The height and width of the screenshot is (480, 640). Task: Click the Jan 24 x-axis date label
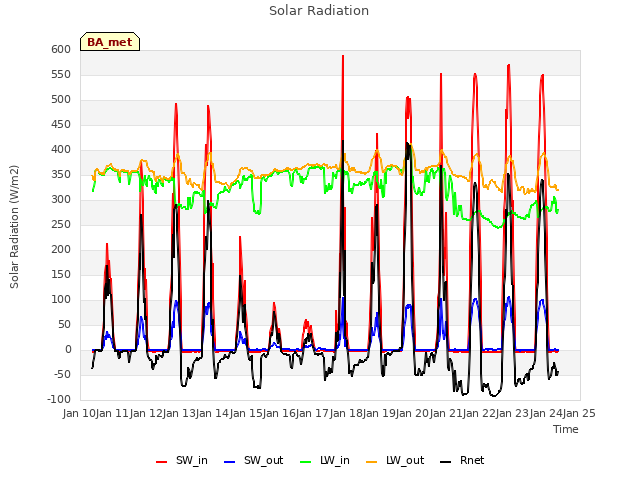coord(546,414)
